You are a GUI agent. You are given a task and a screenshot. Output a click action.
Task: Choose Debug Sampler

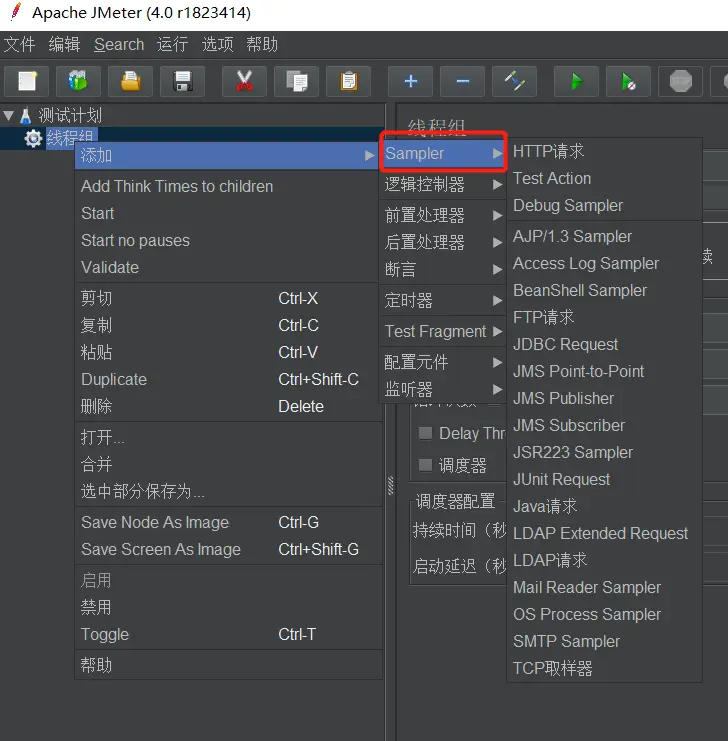coord(604,205)
